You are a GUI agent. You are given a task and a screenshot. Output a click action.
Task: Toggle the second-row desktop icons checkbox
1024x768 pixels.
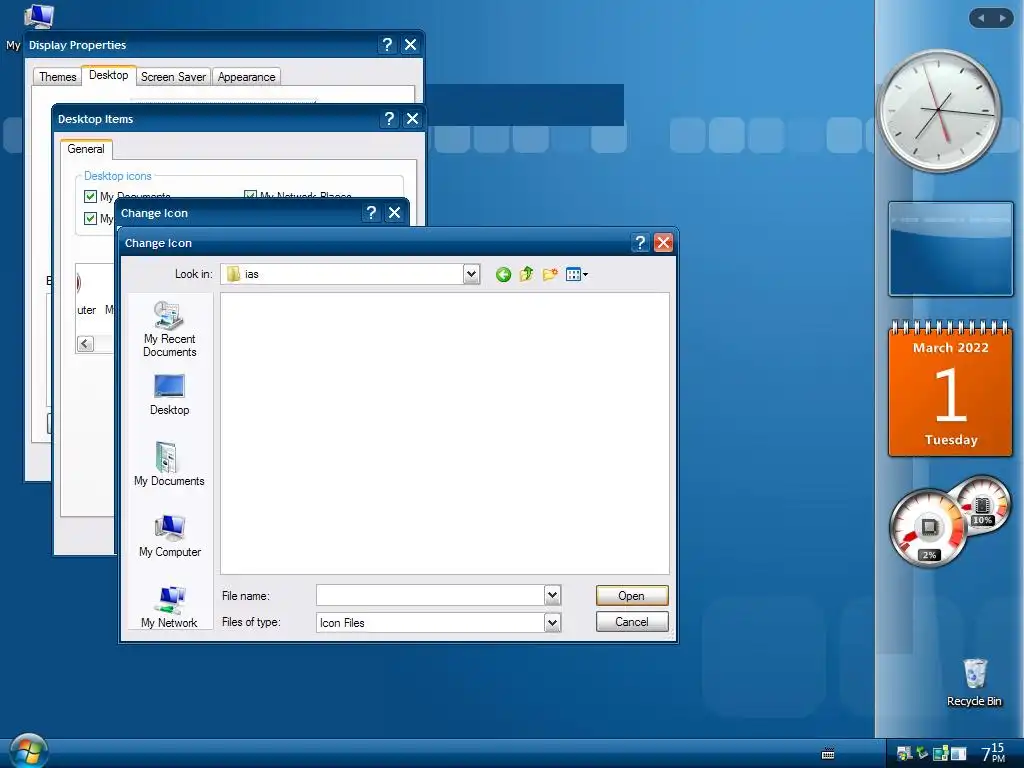(x=91, y=218)
